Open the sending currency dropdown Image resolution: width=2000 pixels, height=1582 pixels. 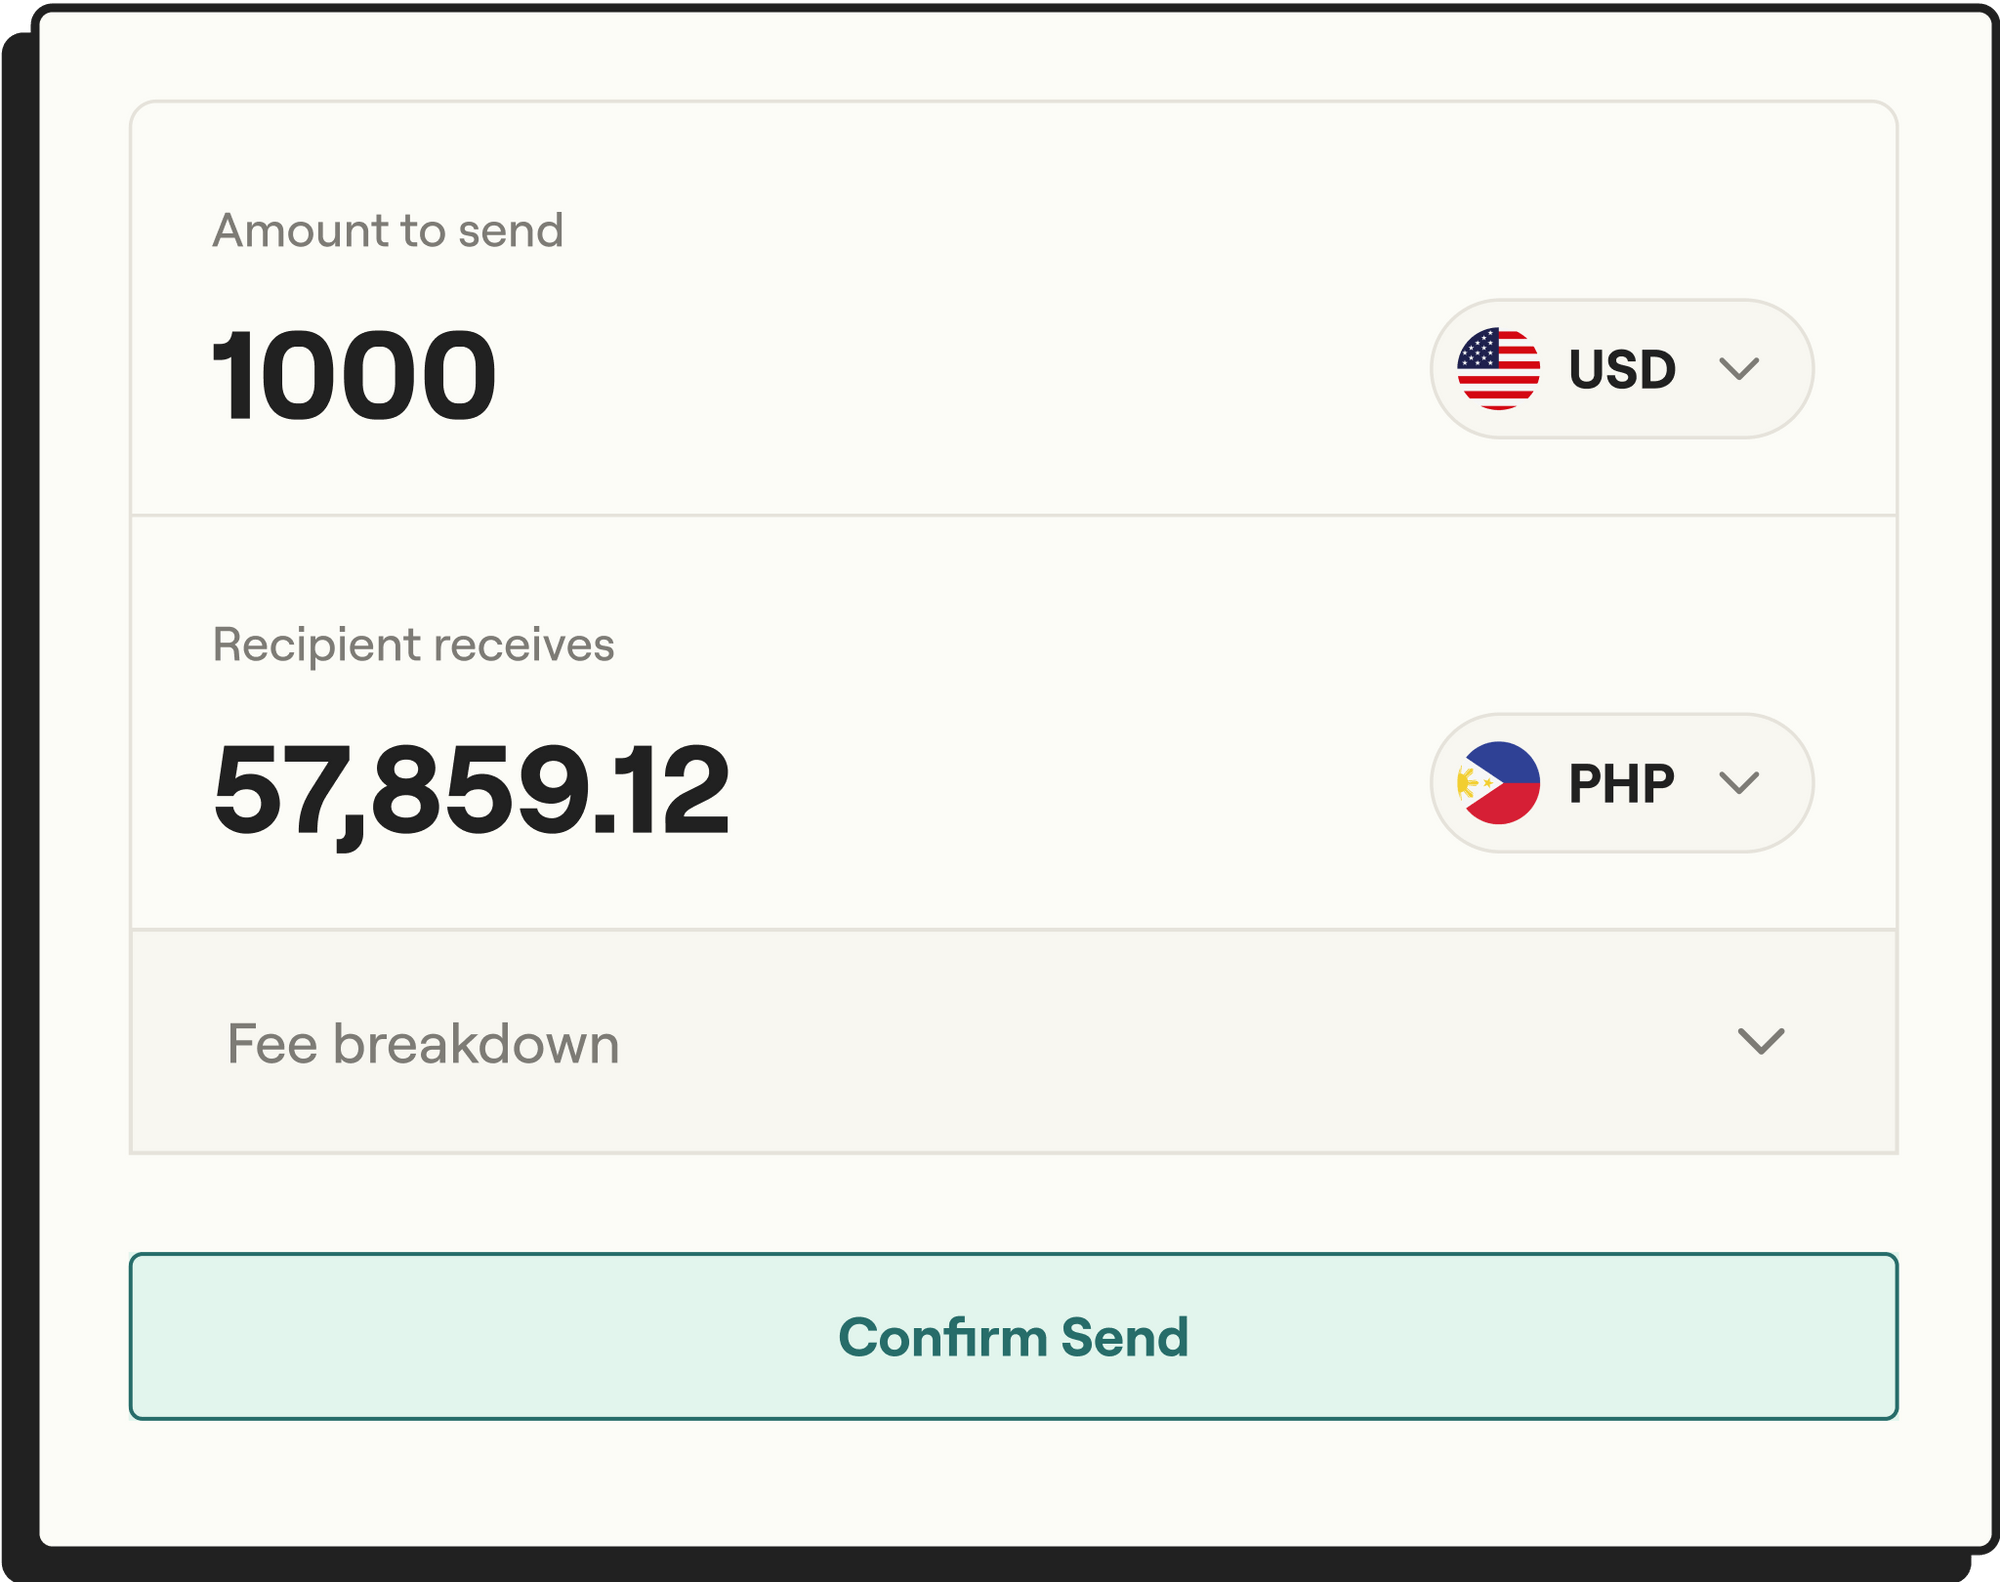coord(1622,370)
